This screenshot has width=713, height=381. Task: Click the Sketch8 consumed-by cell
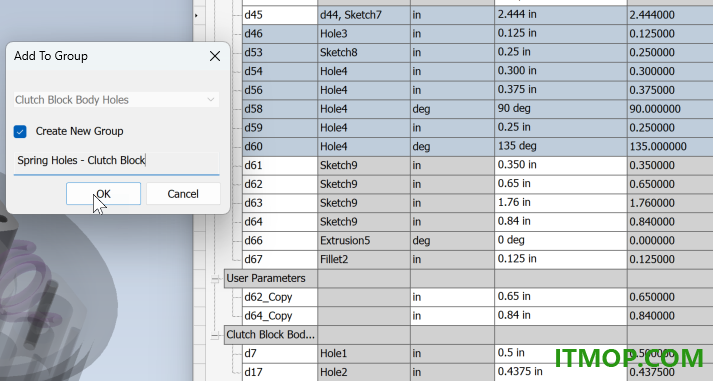click(364, 52)
